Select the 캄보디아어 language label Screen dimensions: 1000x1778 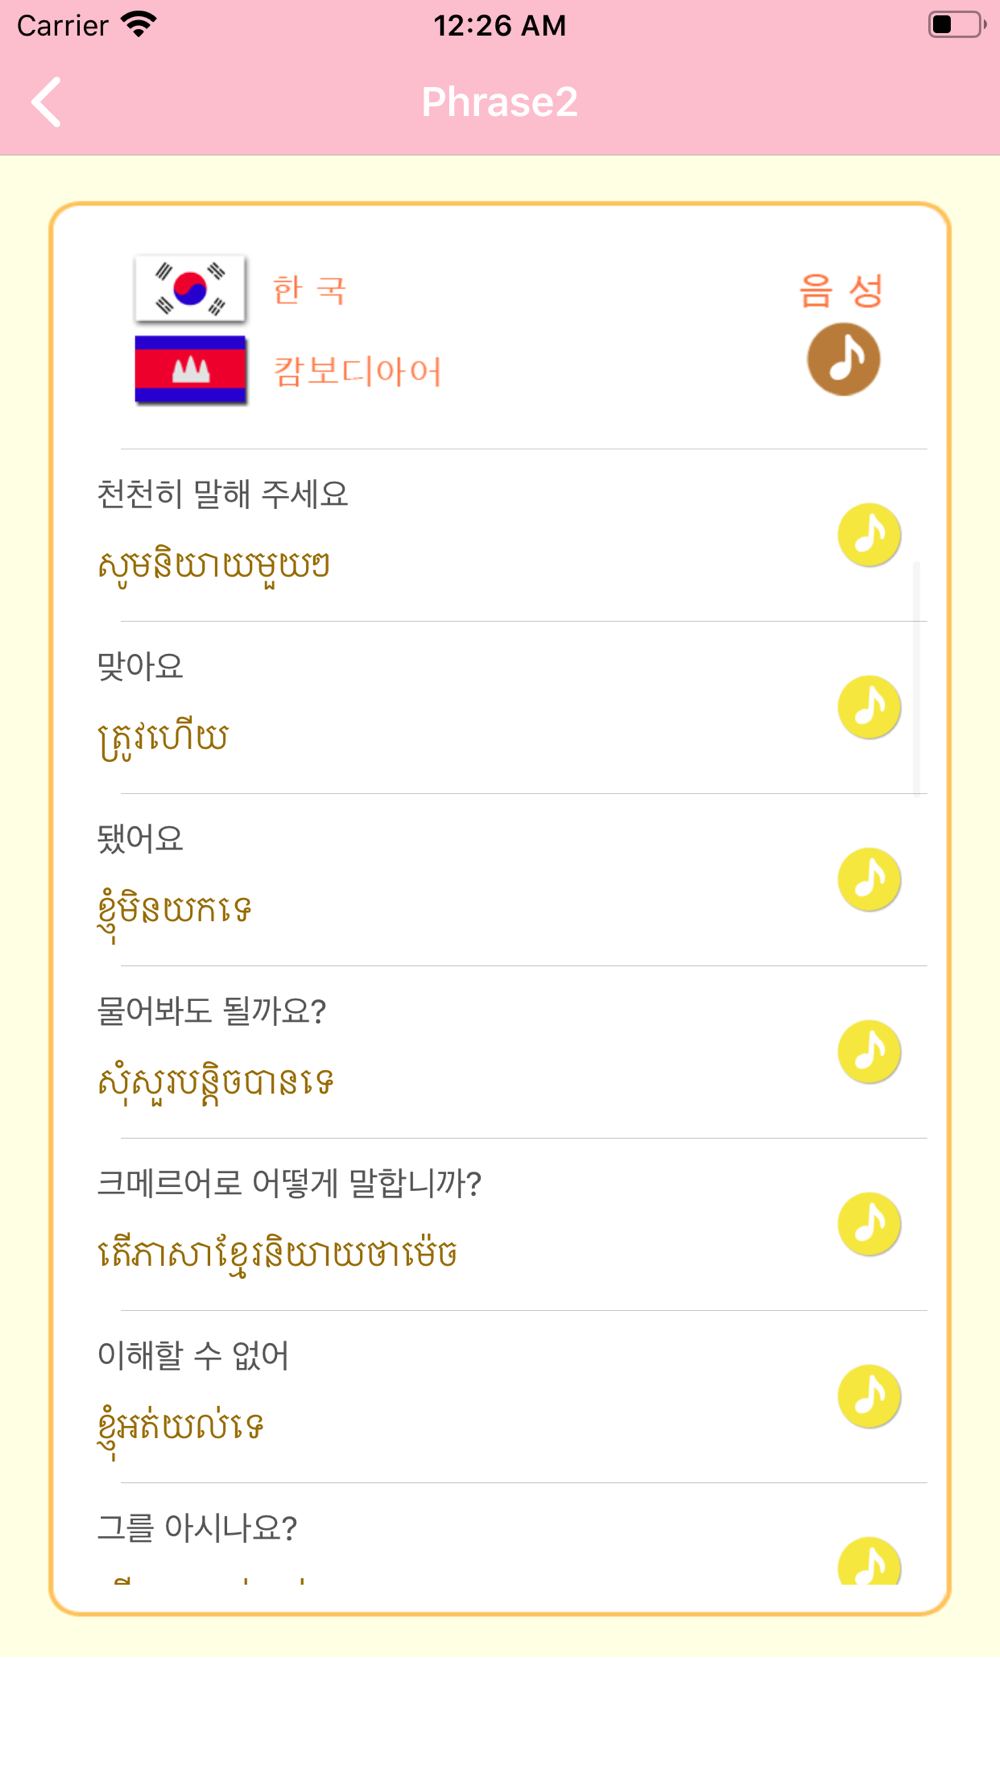357,371
